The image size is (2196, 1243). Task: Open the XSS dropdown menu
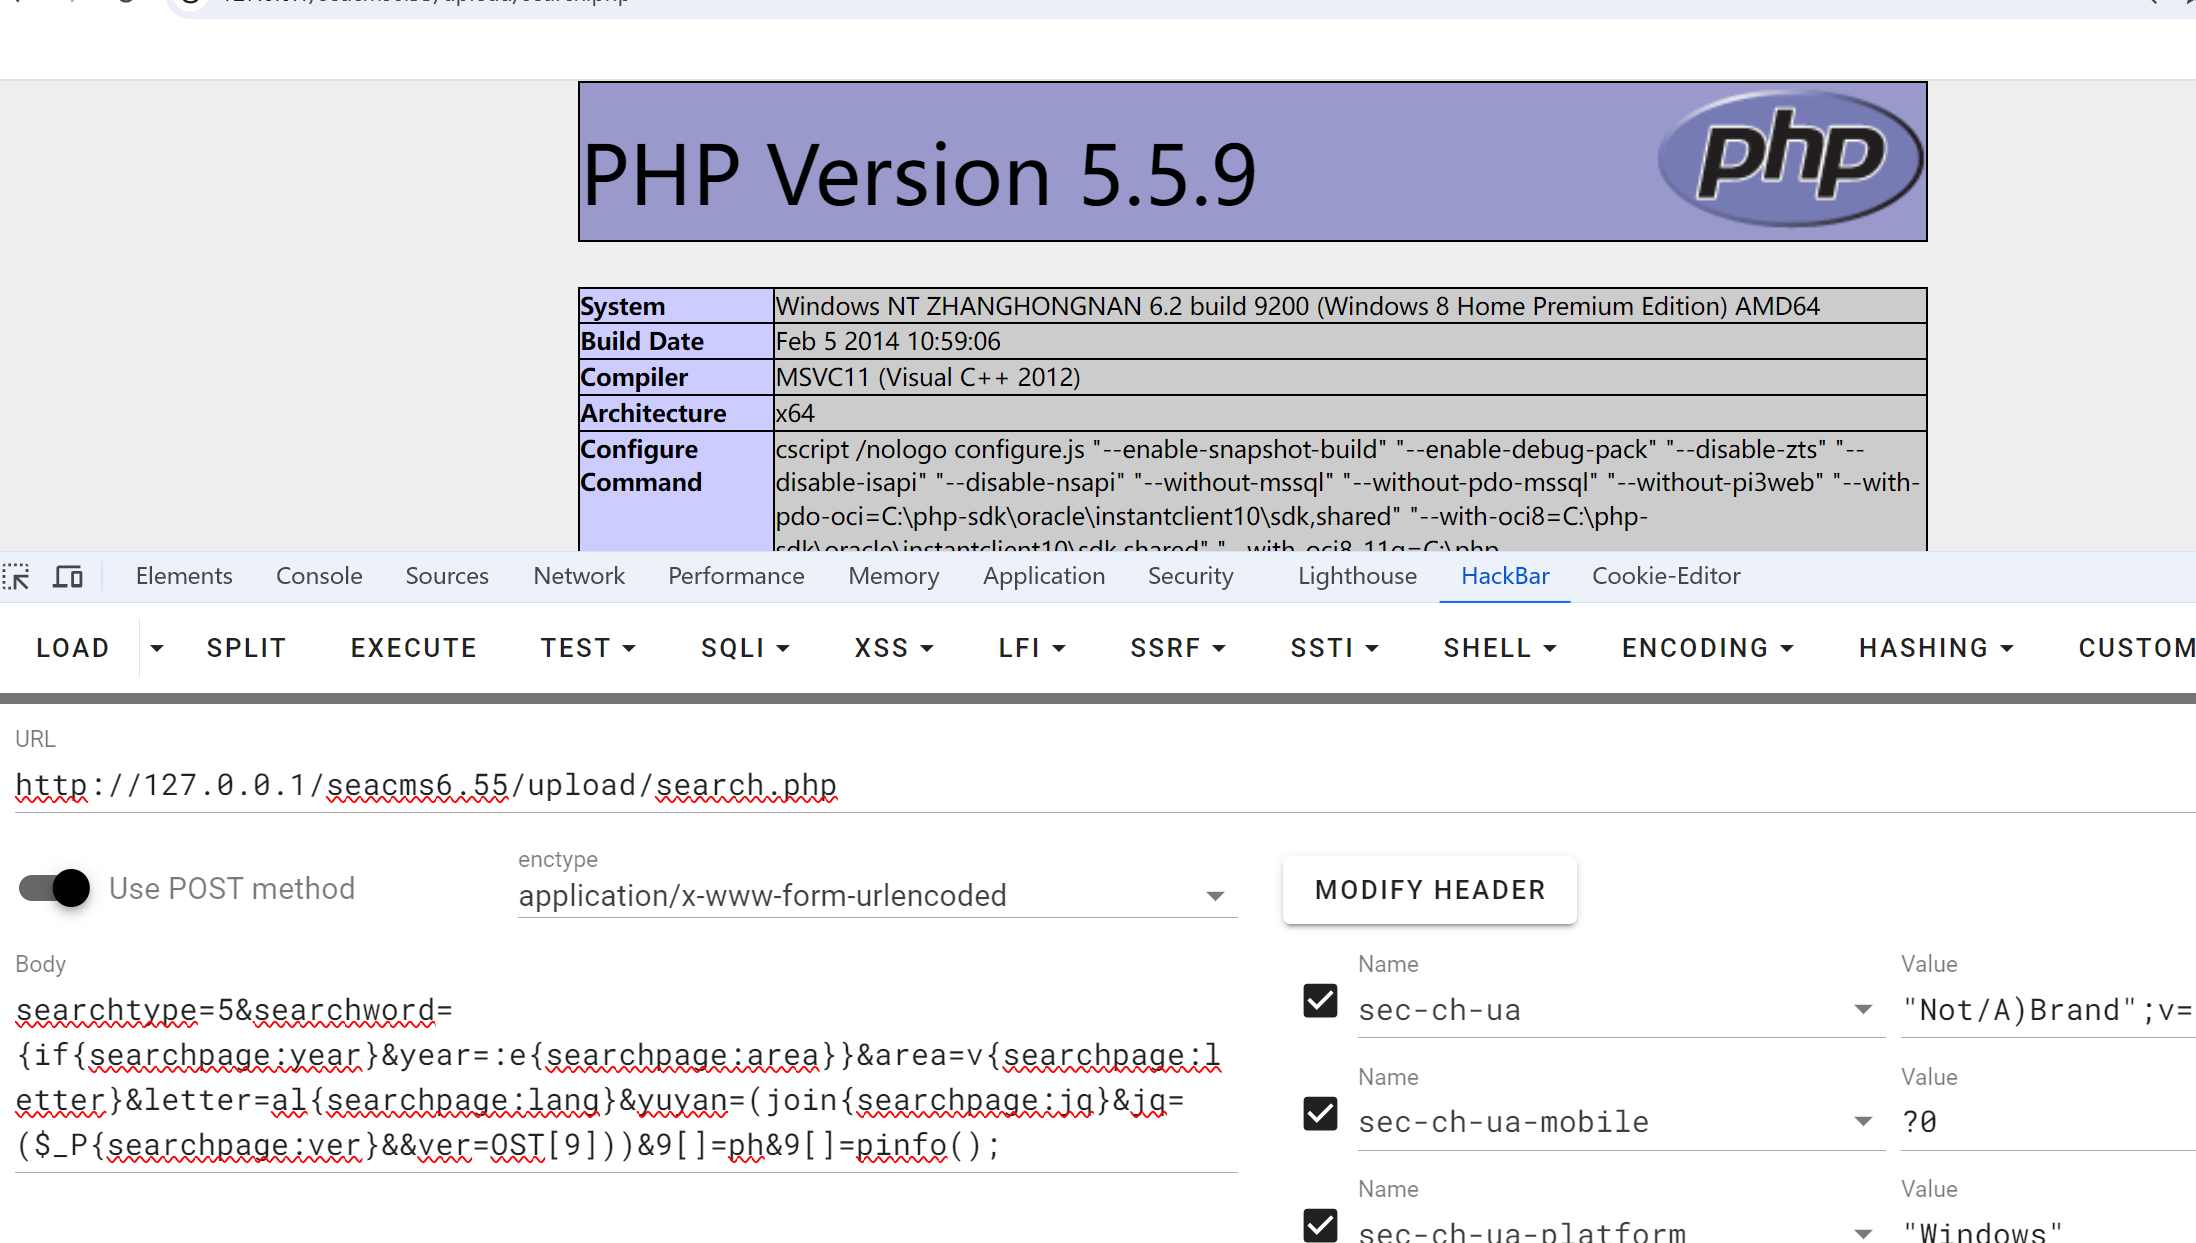pyautogui.click(x=894, y=648)
